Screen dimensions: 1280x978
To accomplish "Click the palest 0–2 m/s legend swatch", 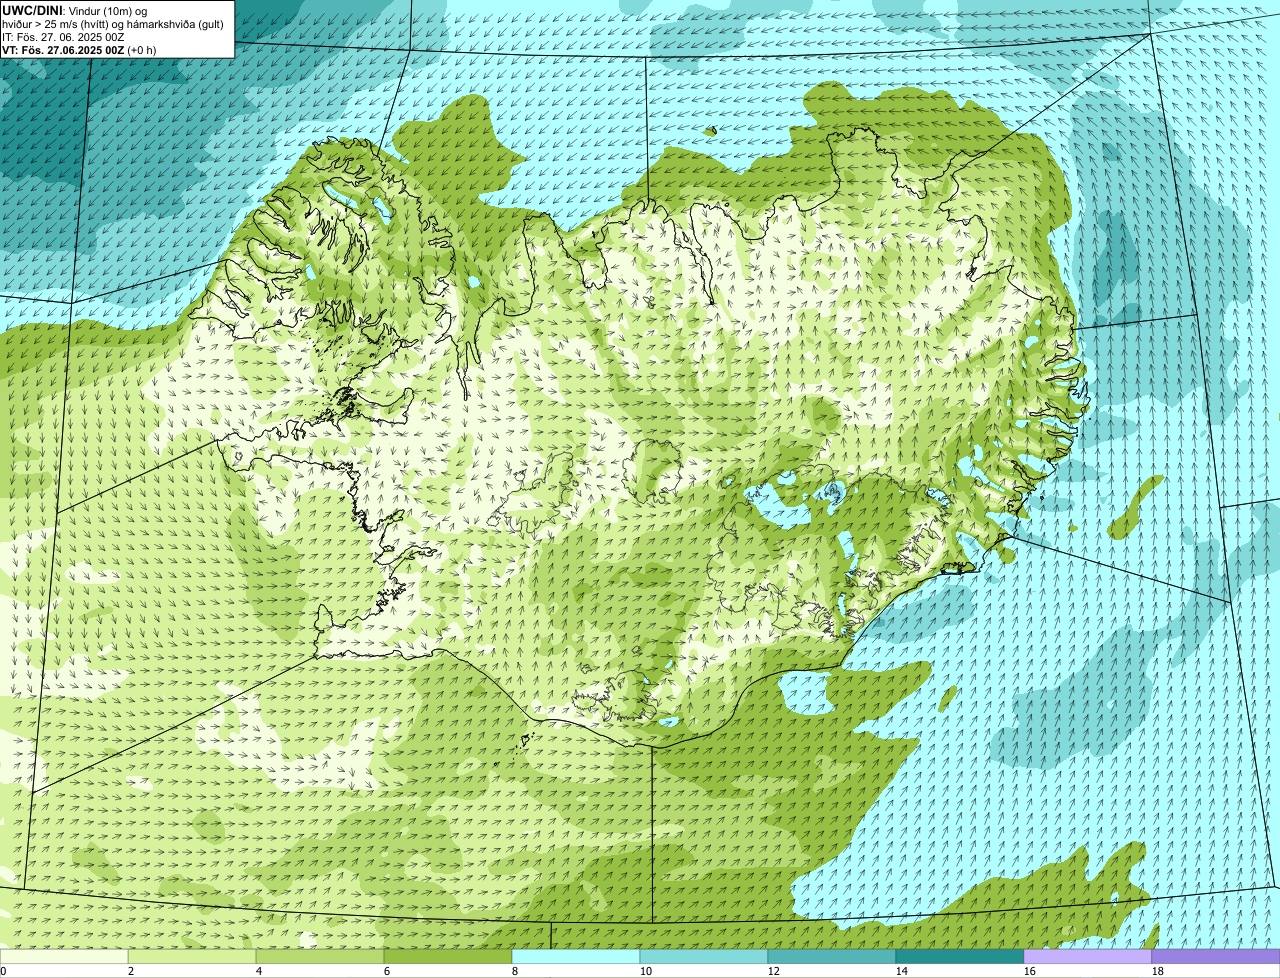I will click(64, 956).
